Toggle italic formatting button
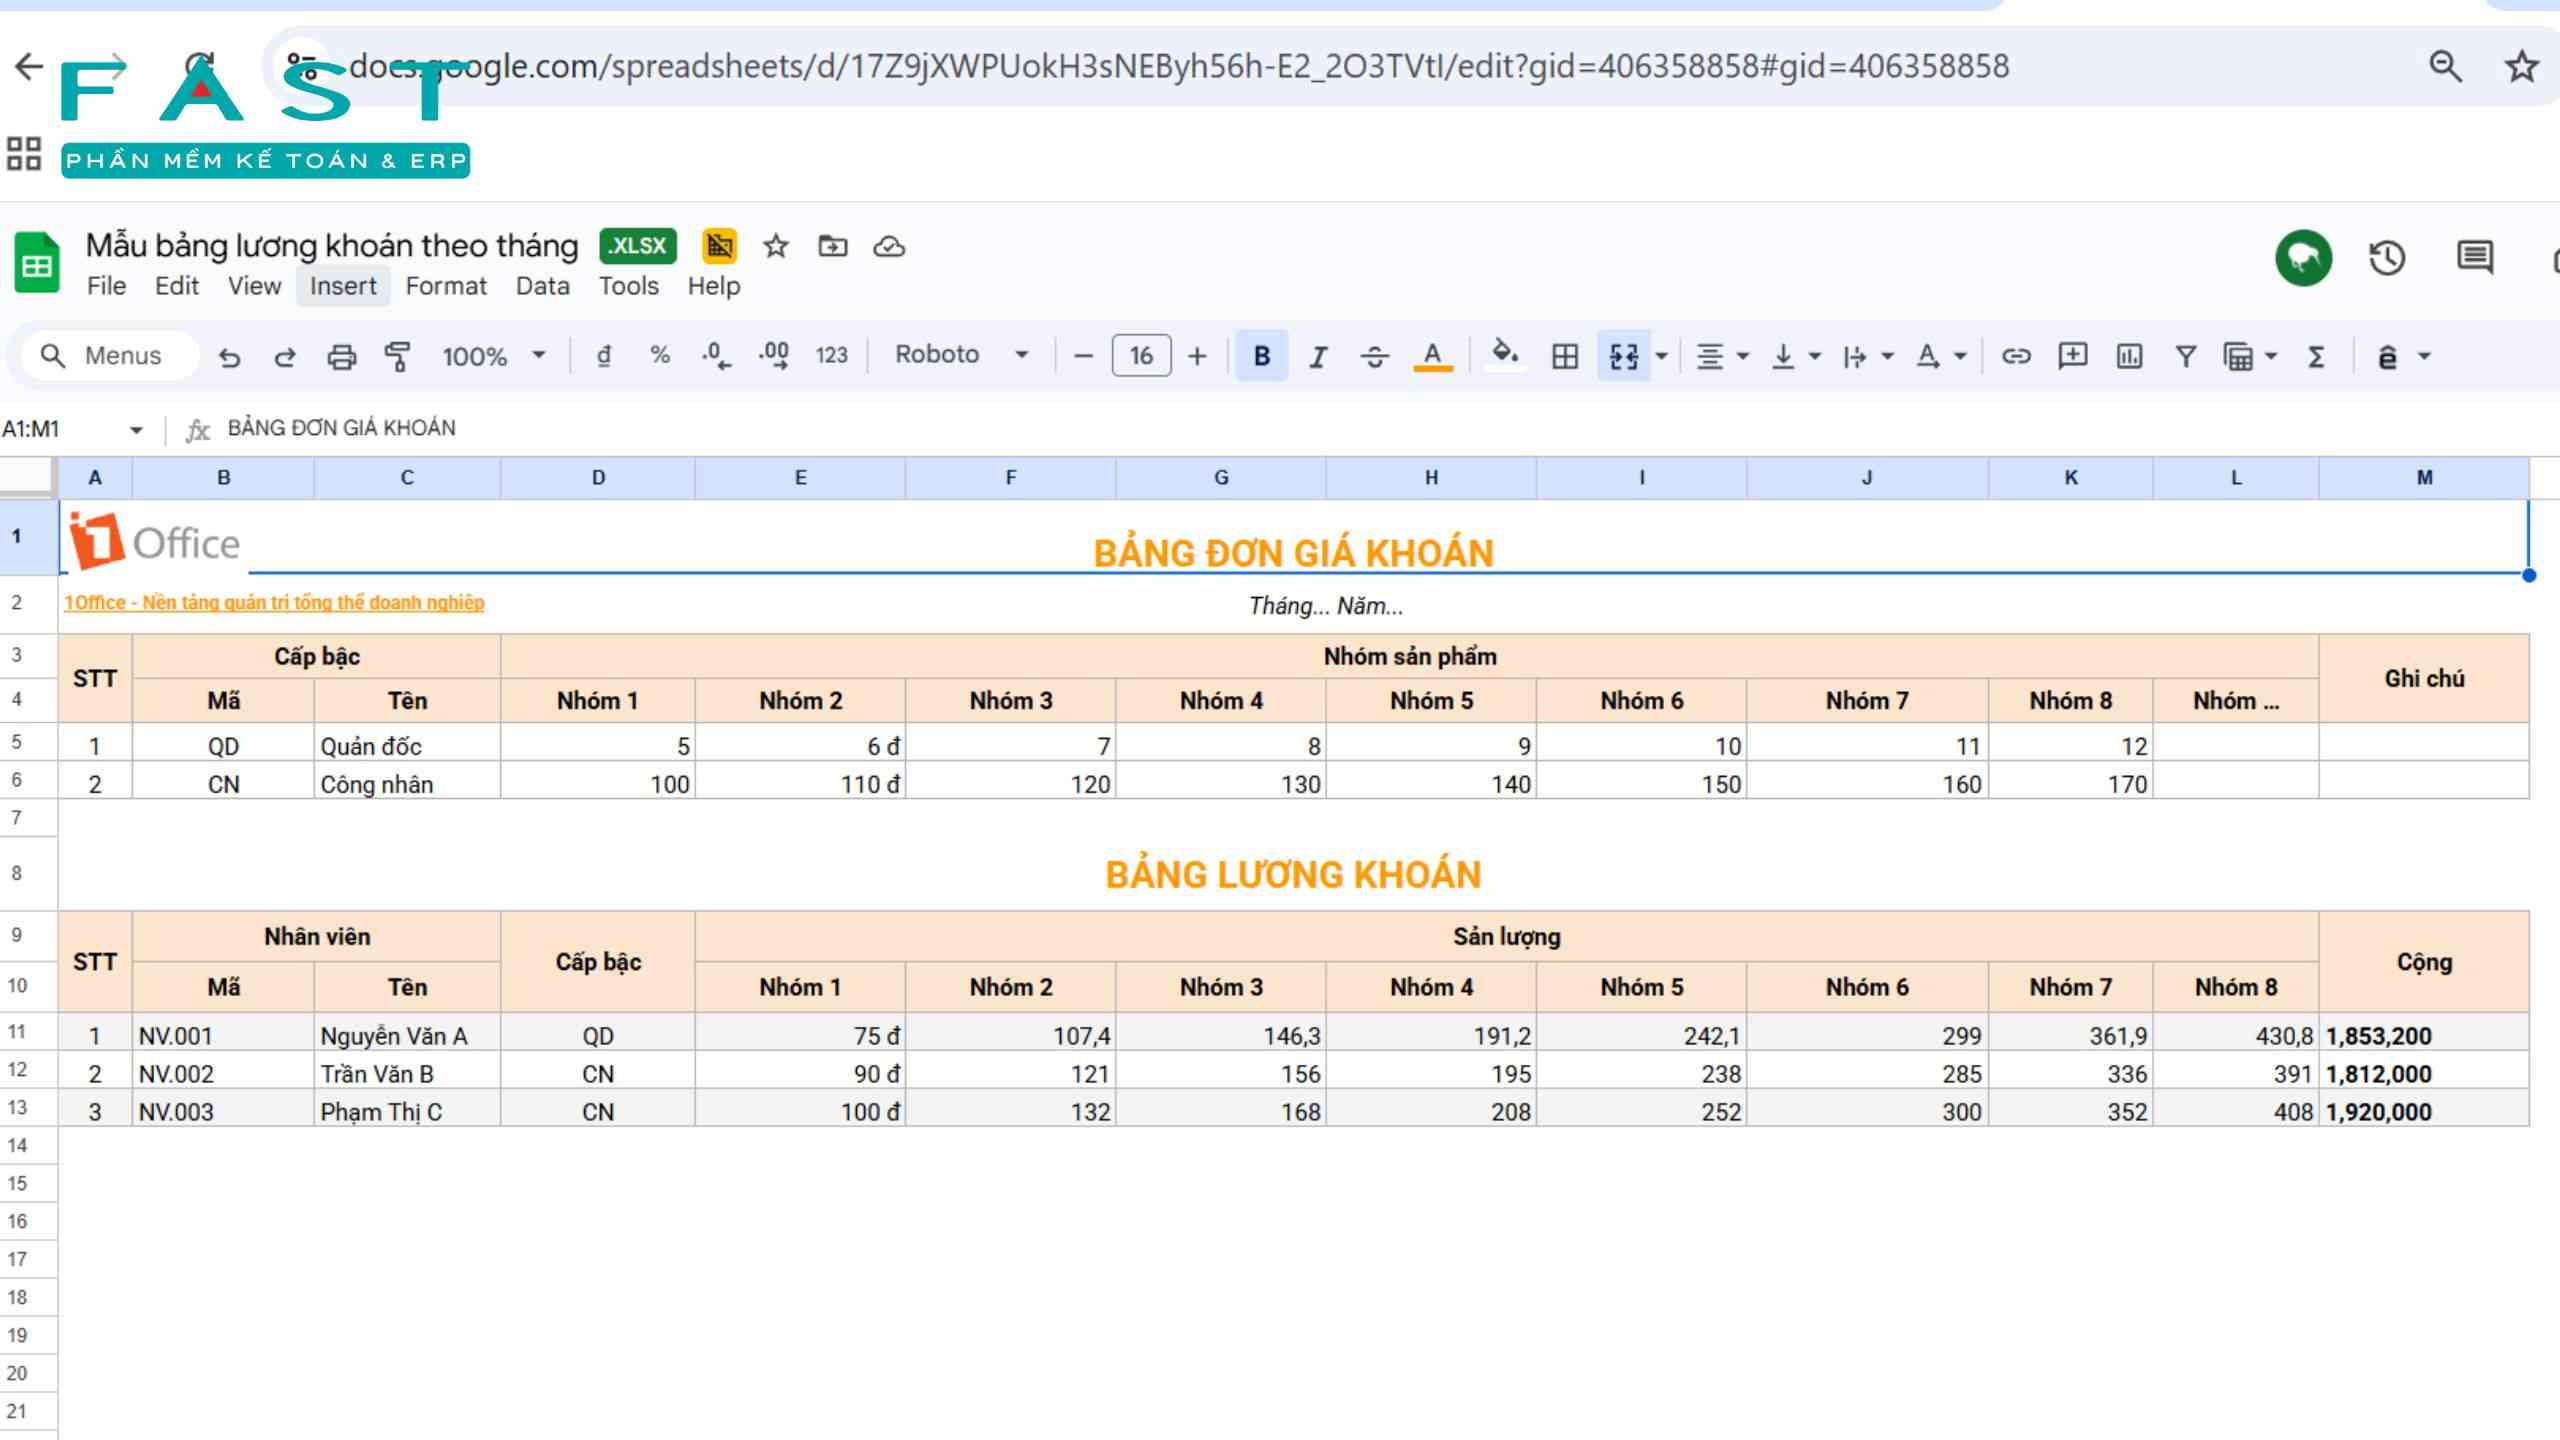 point(1318,356)
